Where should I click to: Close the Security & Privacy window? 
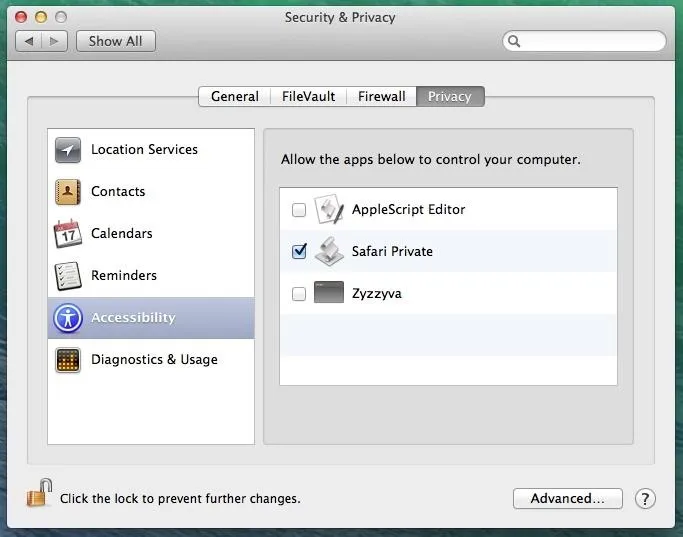21,17
